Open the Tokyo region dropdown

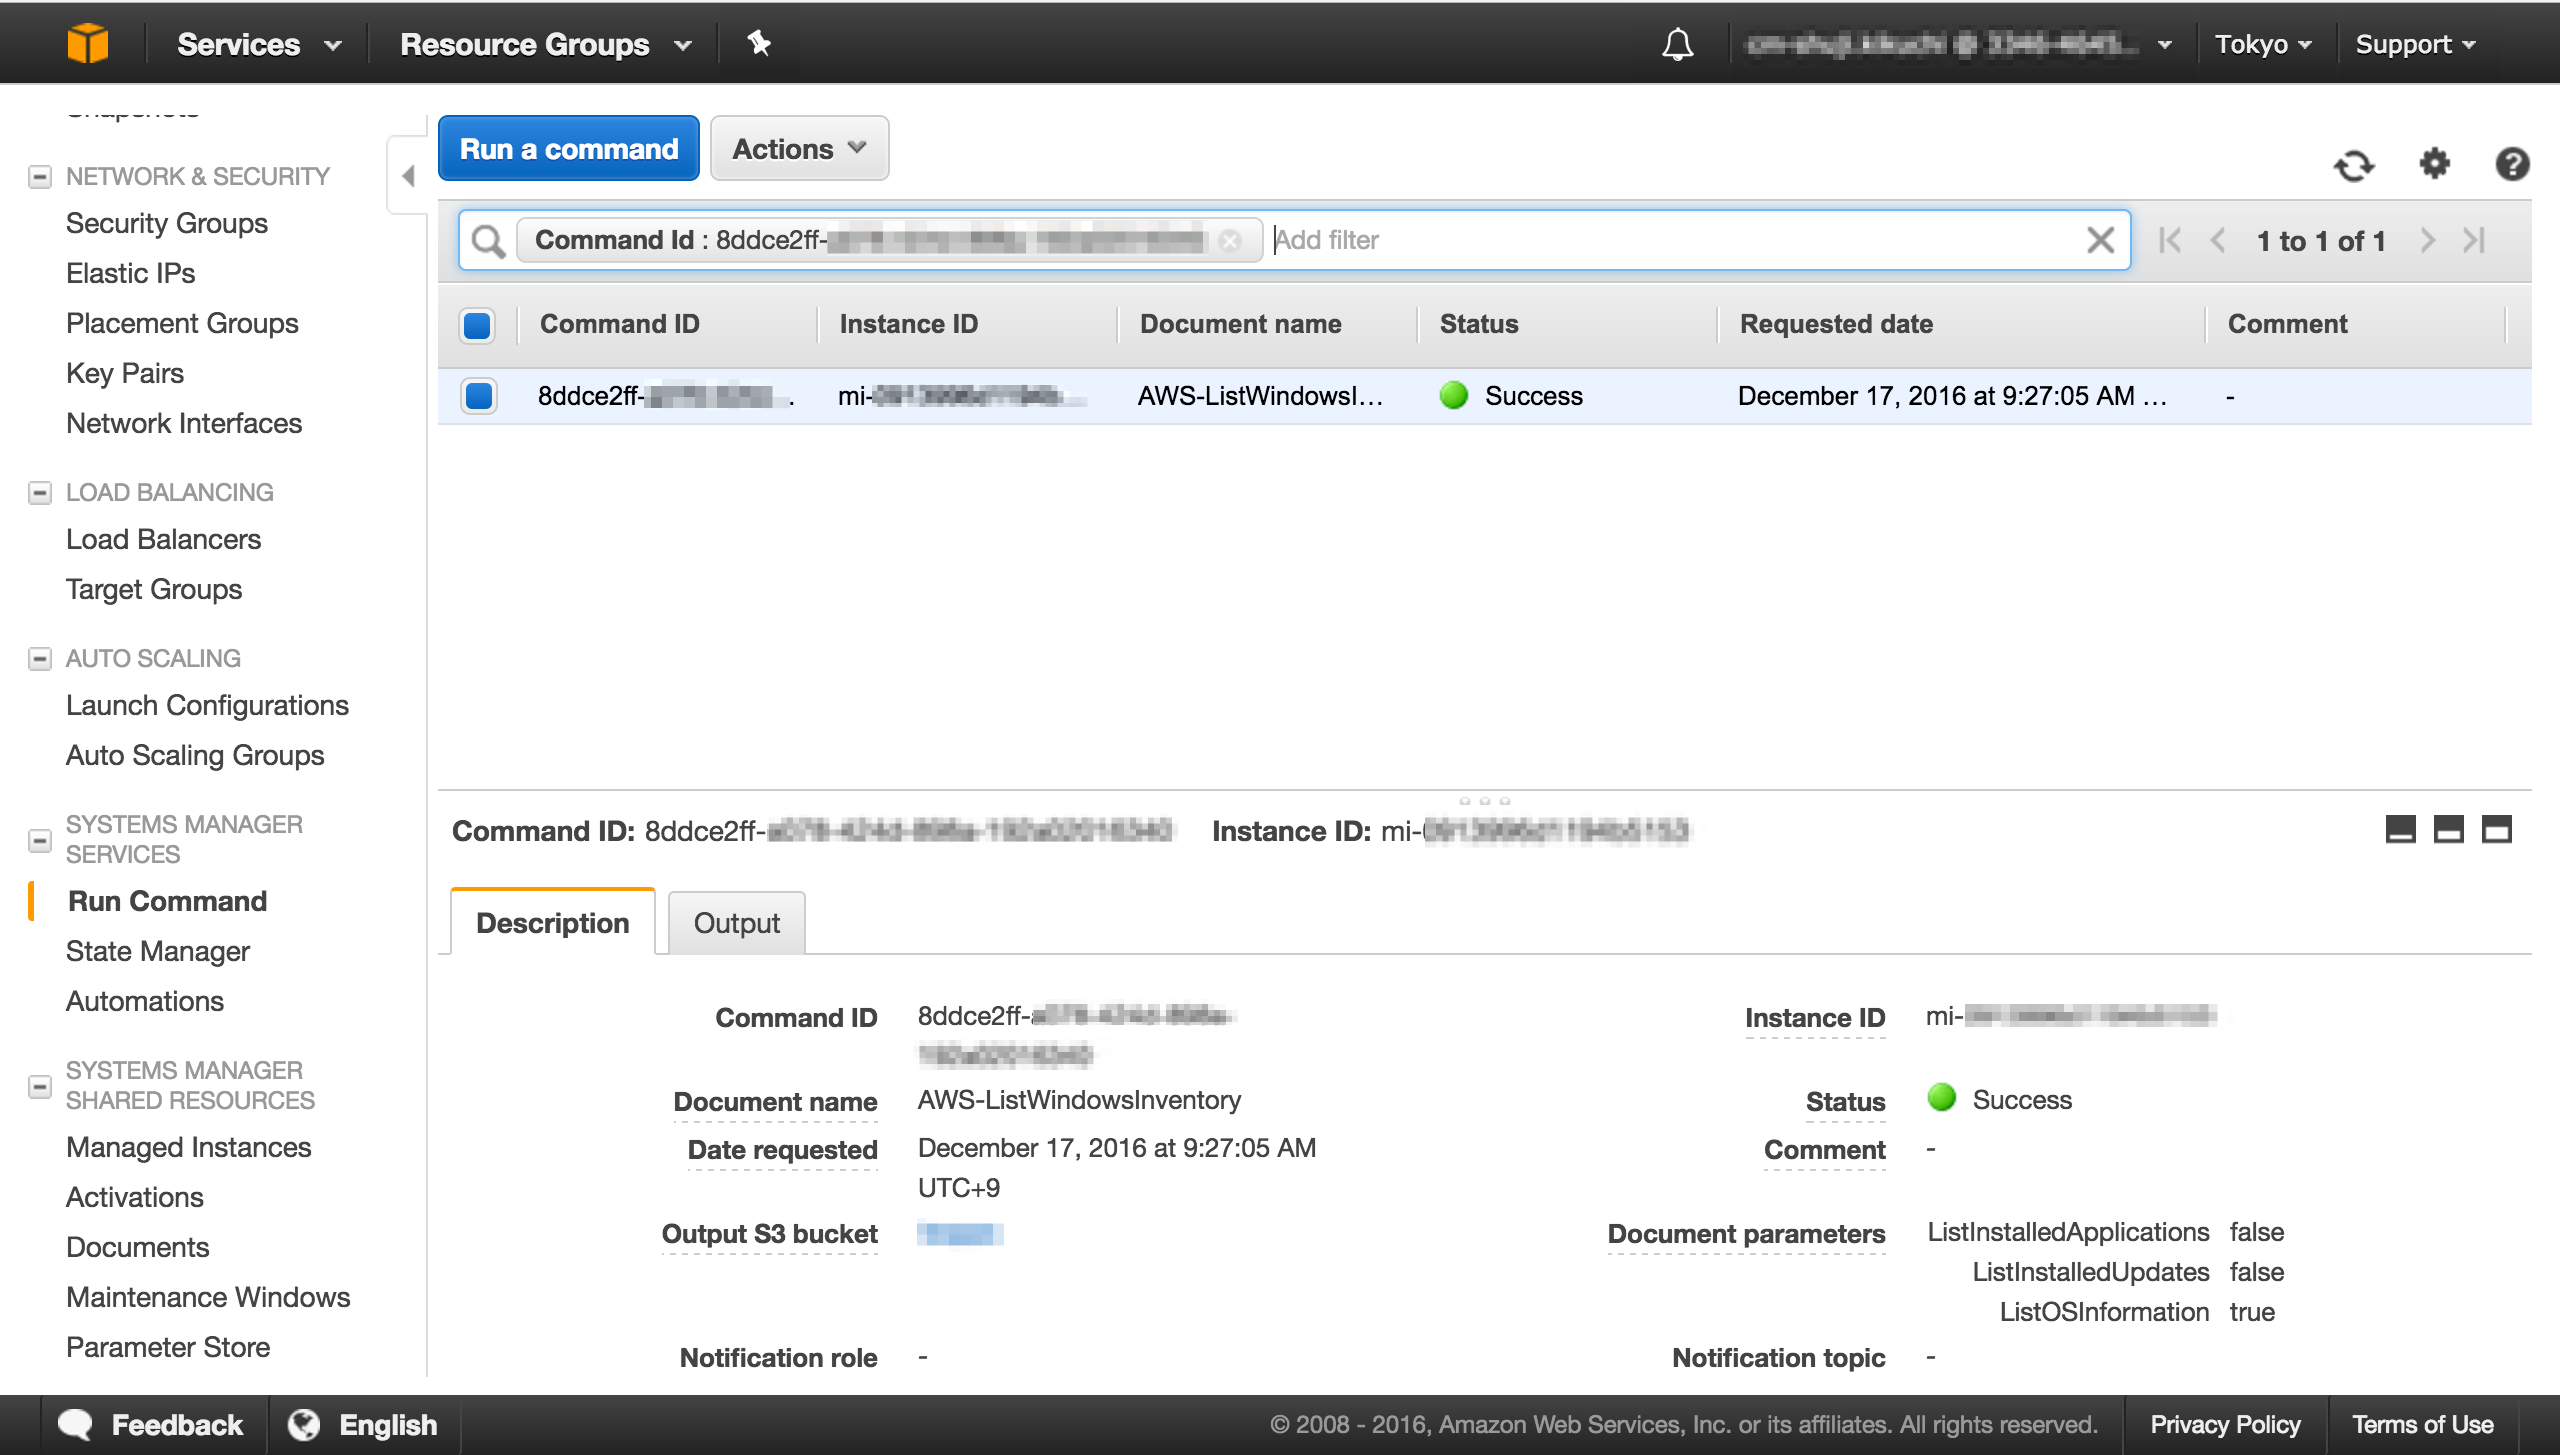(2263, 43)
